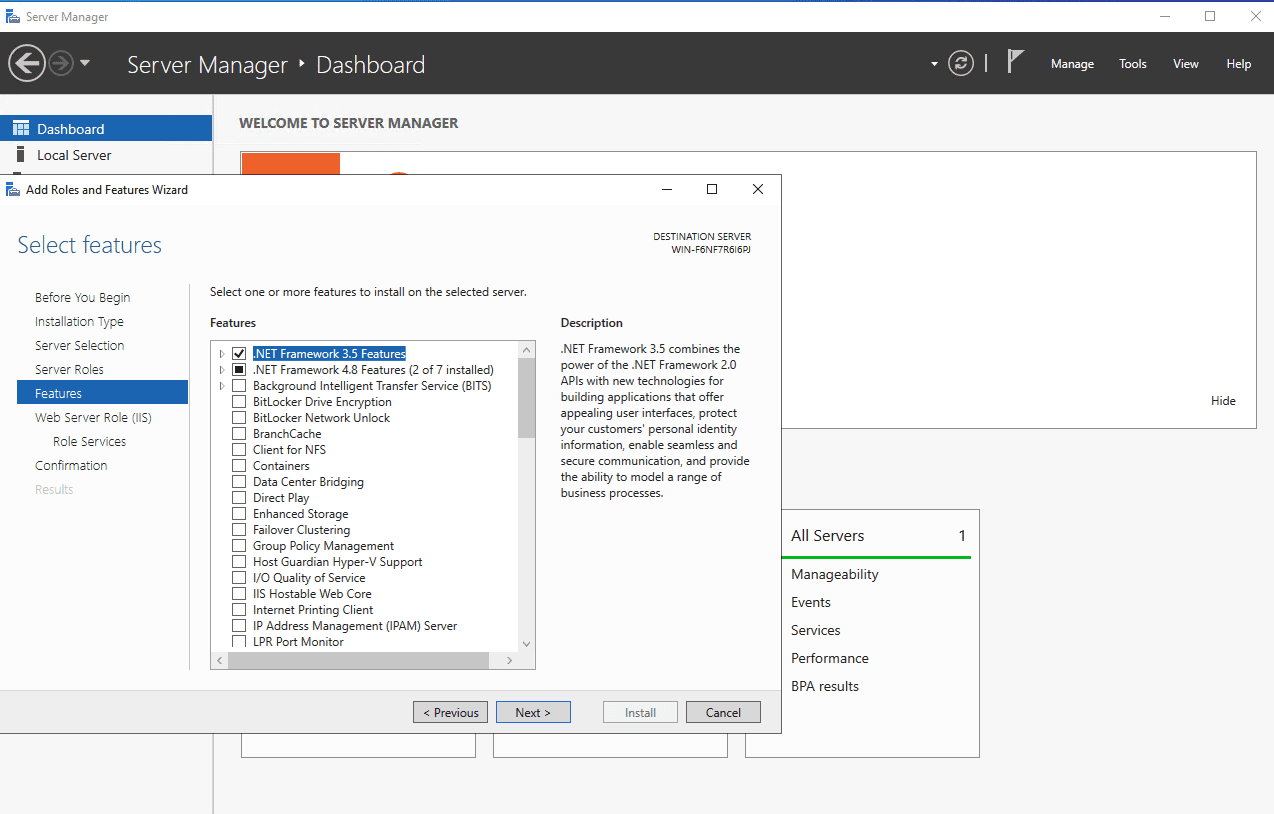Click the Add Roles wizard title icon
The width and height of the screenshot is (1274, 814).
[13, 189]
